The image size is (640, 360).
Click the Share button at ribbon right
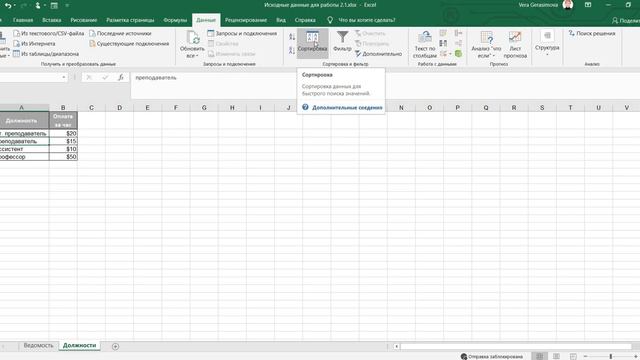point(625,20)
